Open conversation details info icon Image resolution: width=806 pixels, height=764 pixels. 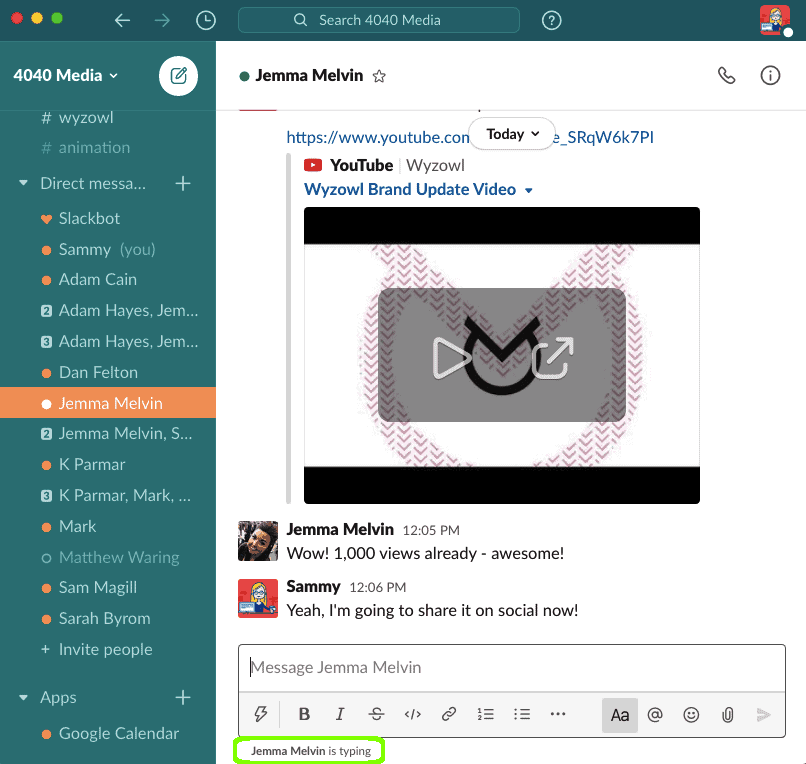tap(770, 76)
